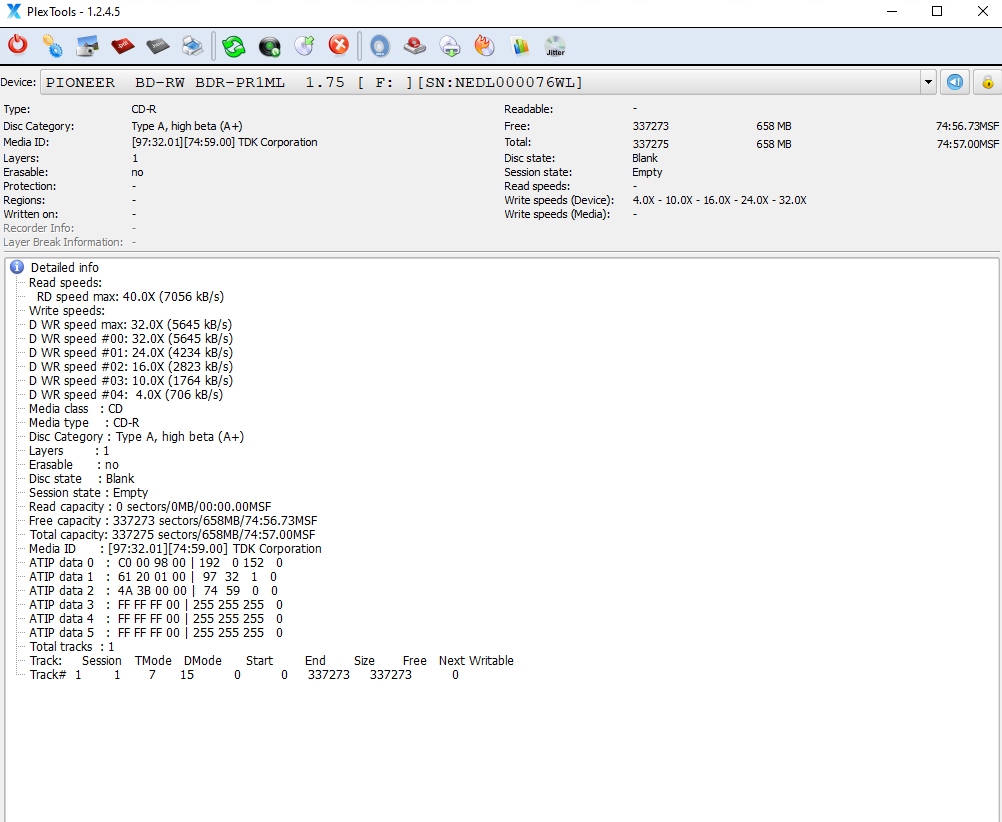Click the PlexTools X logo in title bar
1002x822 pixels.
(13, 12)
